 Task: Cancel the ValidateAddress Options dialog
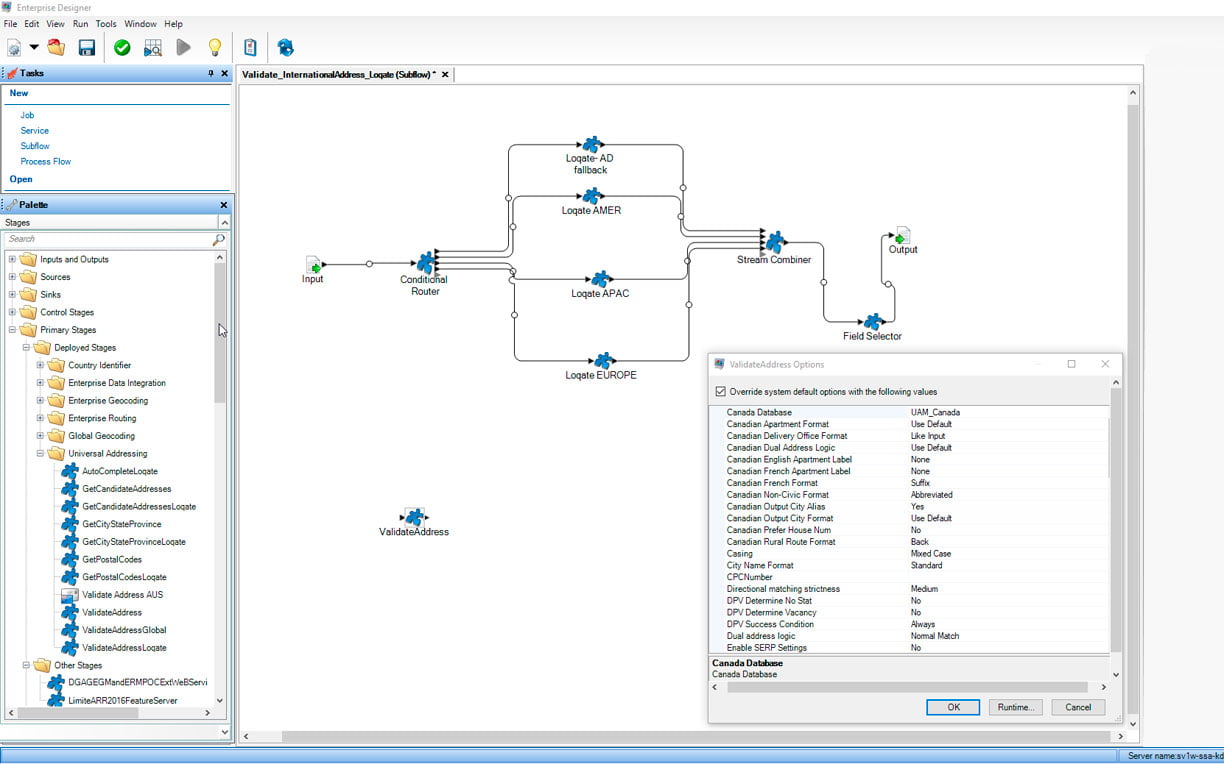click(1078, 707)
